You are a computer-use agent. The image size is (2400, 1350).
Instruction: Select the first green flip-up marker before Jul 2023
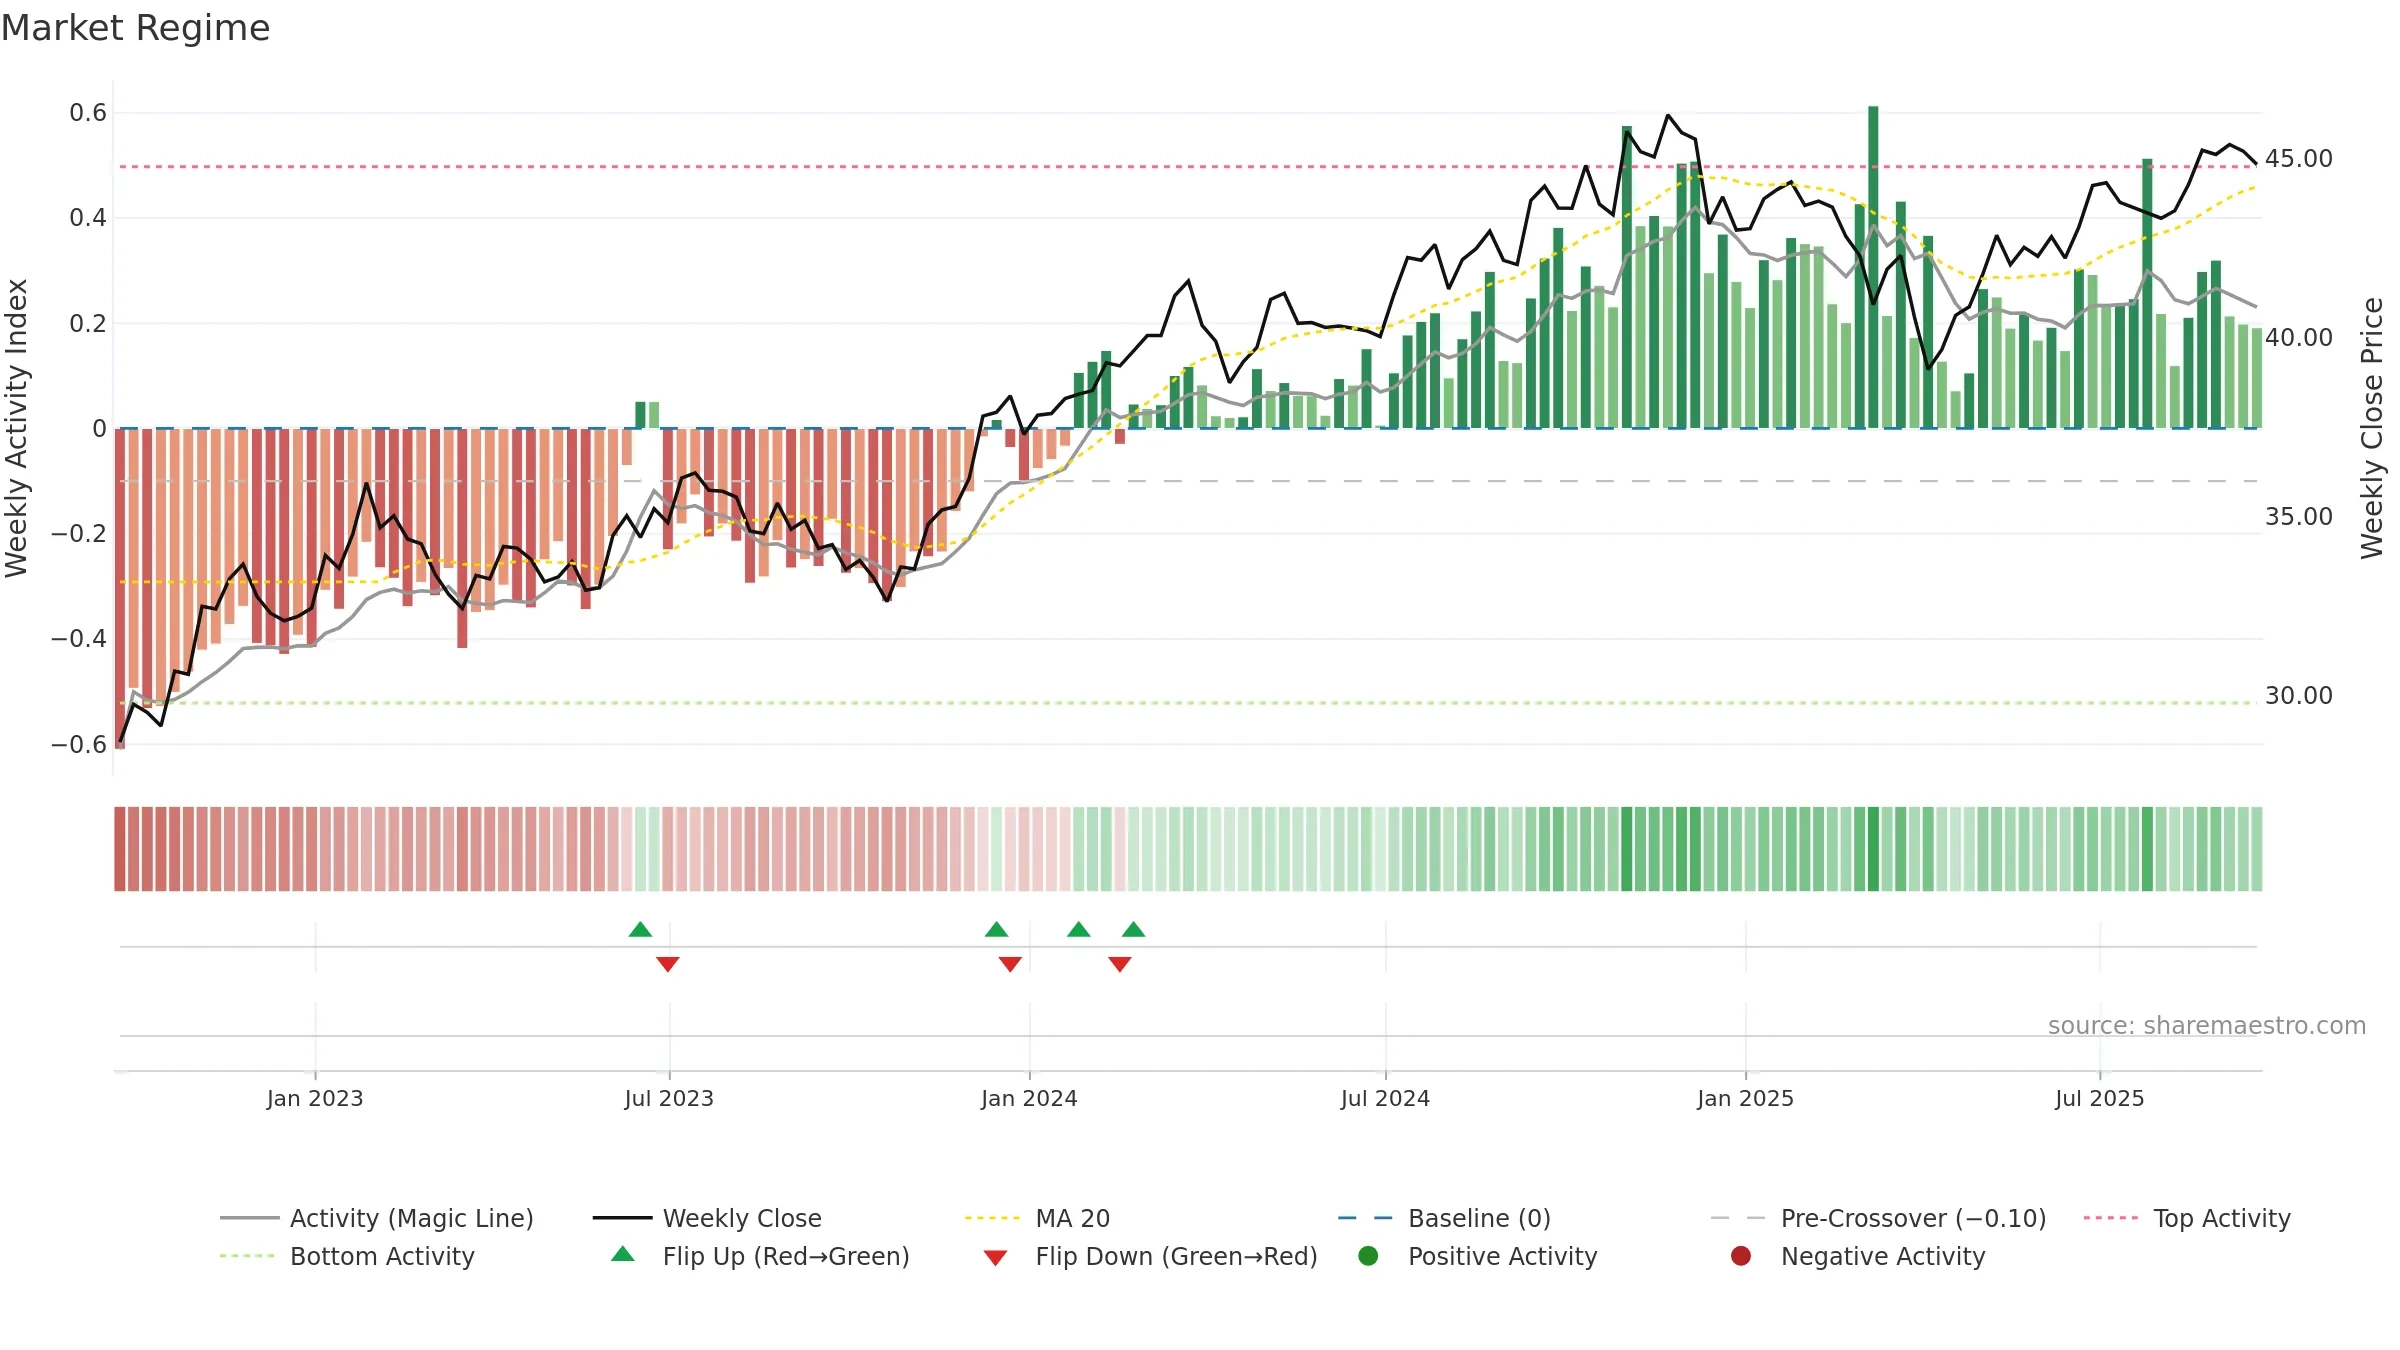pyautogui.click(x=640, y=930)
